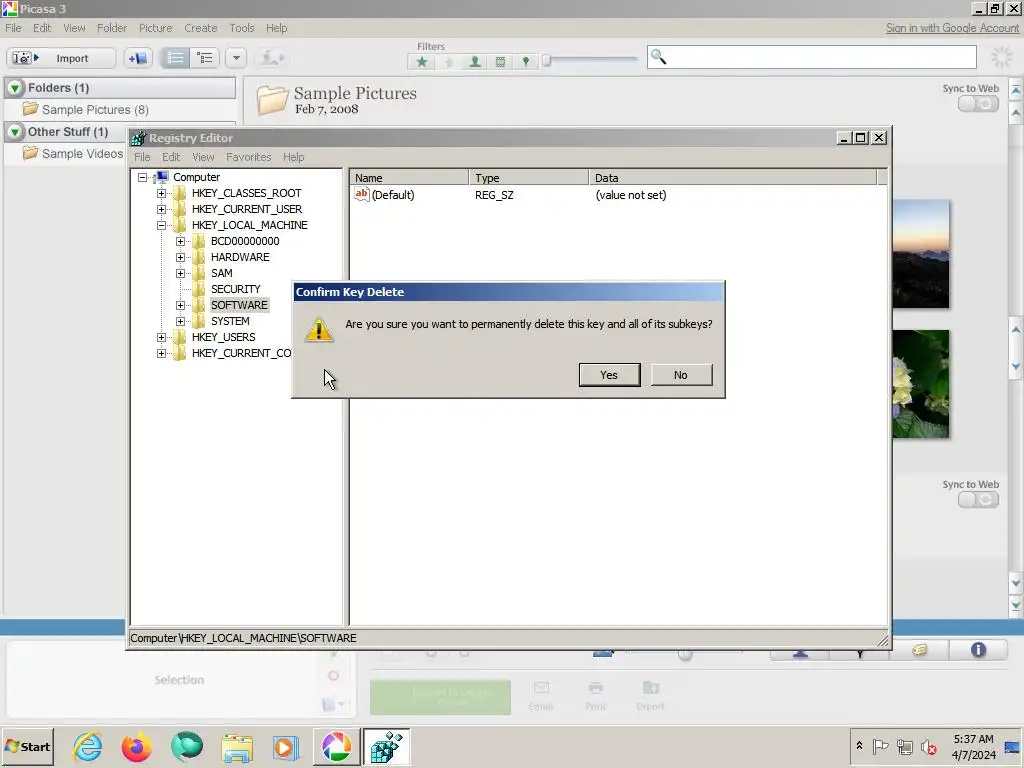Open Picasa Picture menu
The height and width of the screenshot is (768, 1024).
tap(155, 28)
